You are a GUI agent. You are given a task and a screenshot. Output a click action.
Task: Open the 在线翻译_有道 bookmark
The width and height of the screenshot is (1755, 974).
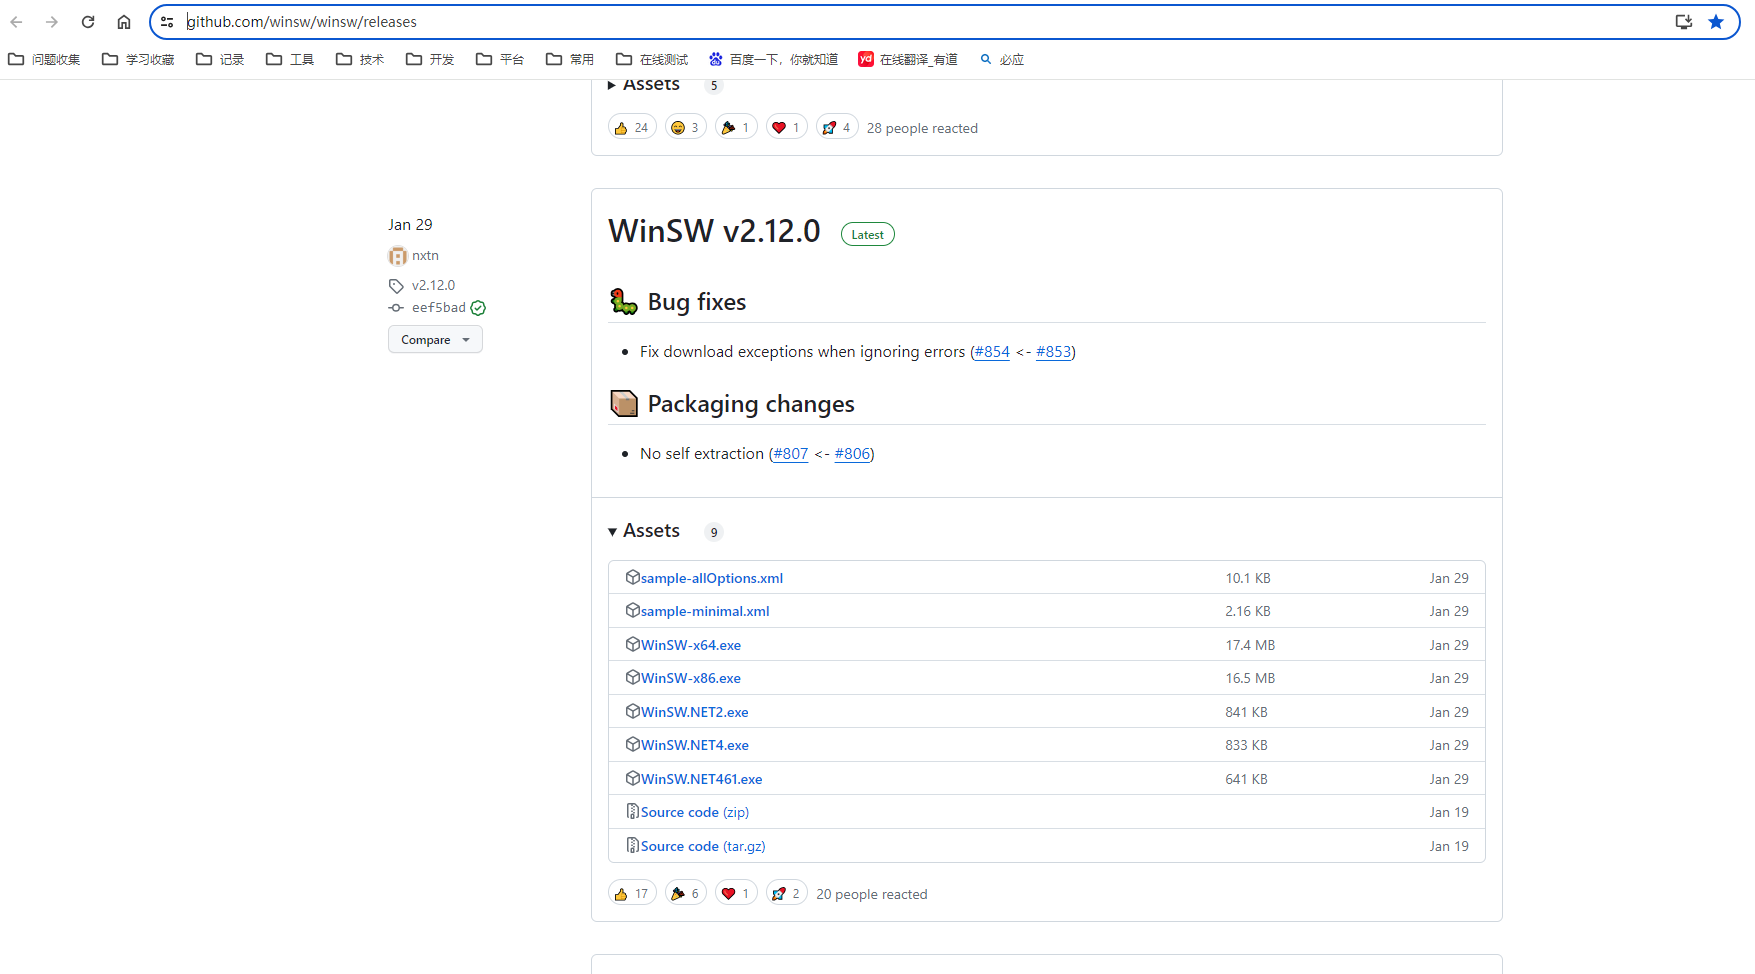click(x=908, y=60)
